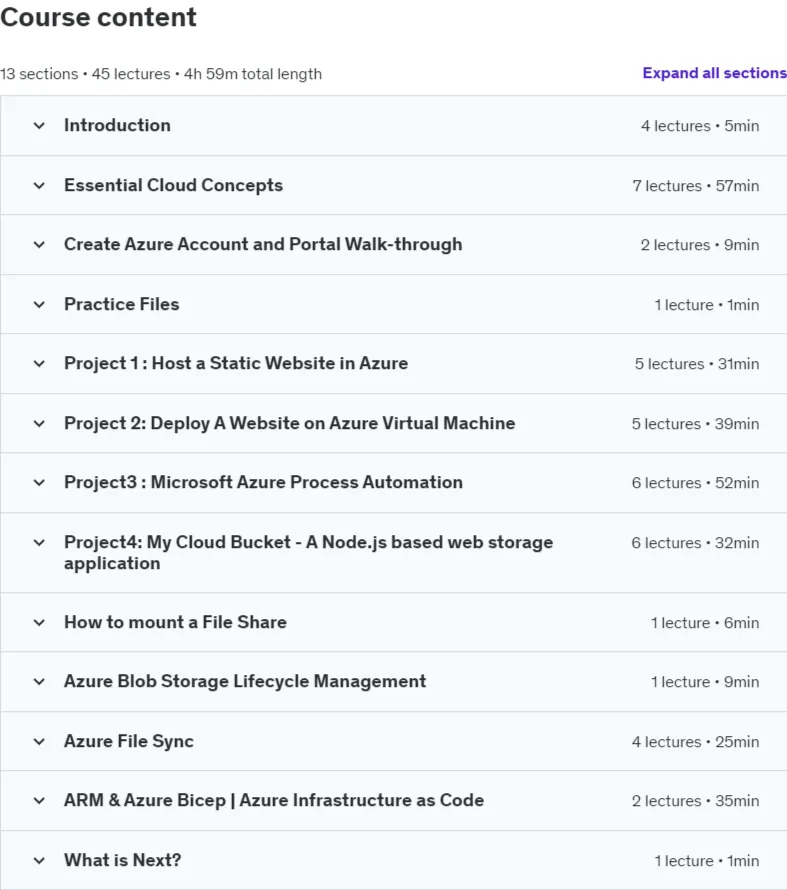The width and height of the screenshot is (787, 890).
Task: Expand Azure Blob Storage Lifecycle chevron
Action: [x=39, y=682]
